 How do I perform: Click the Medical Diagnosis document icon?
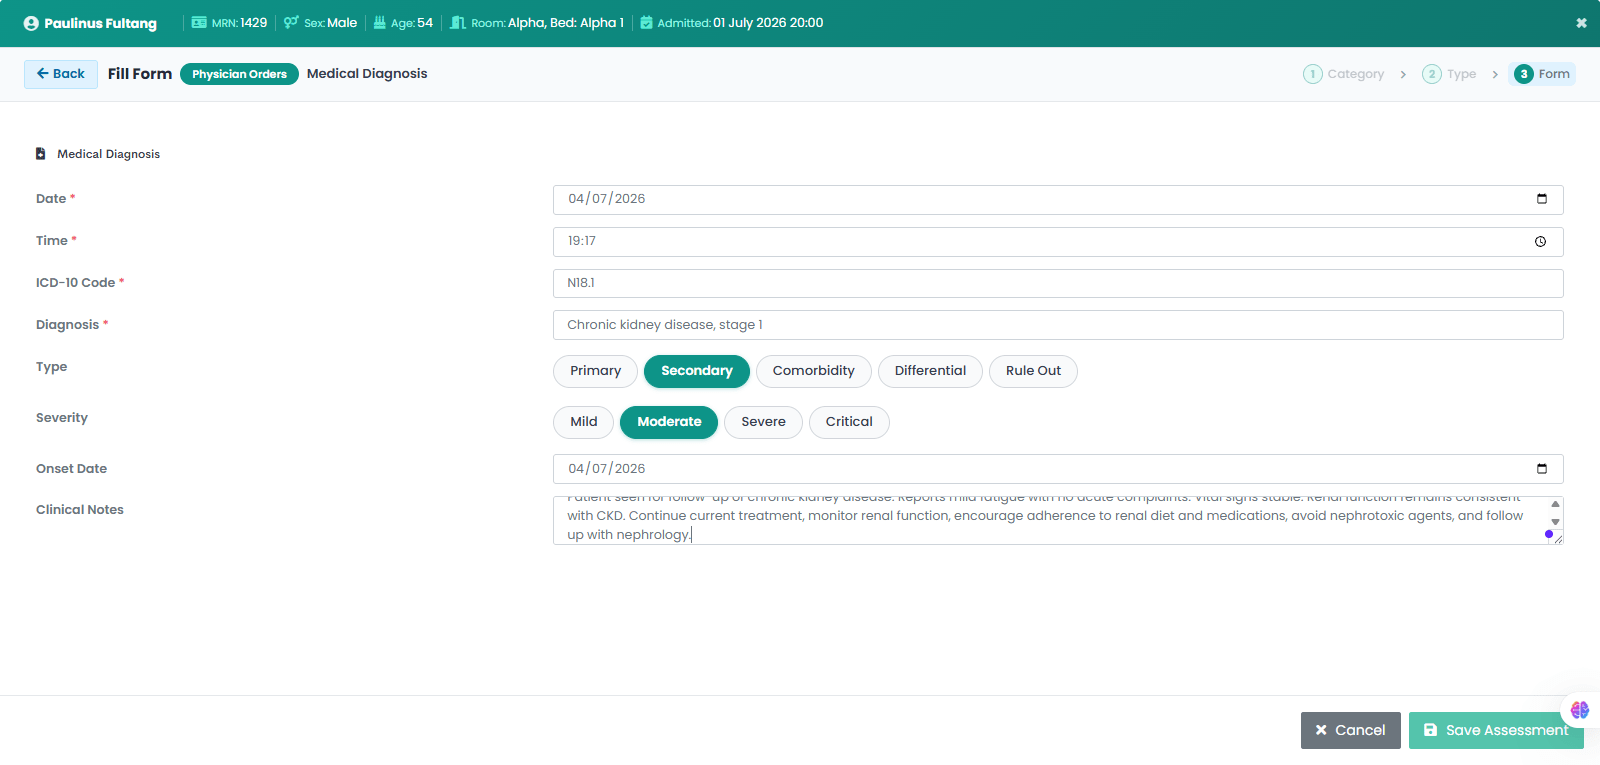tap(41, 154)
